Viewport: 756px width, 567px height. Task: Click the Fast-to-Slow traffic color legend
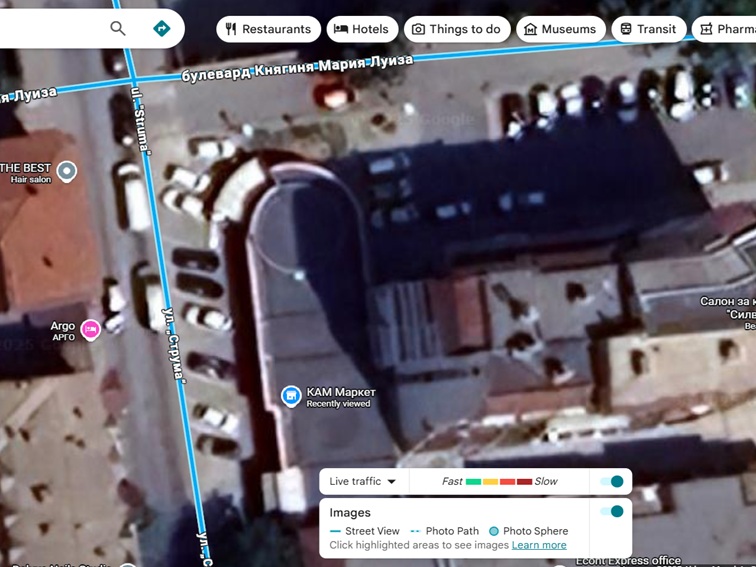coord(499,481)
